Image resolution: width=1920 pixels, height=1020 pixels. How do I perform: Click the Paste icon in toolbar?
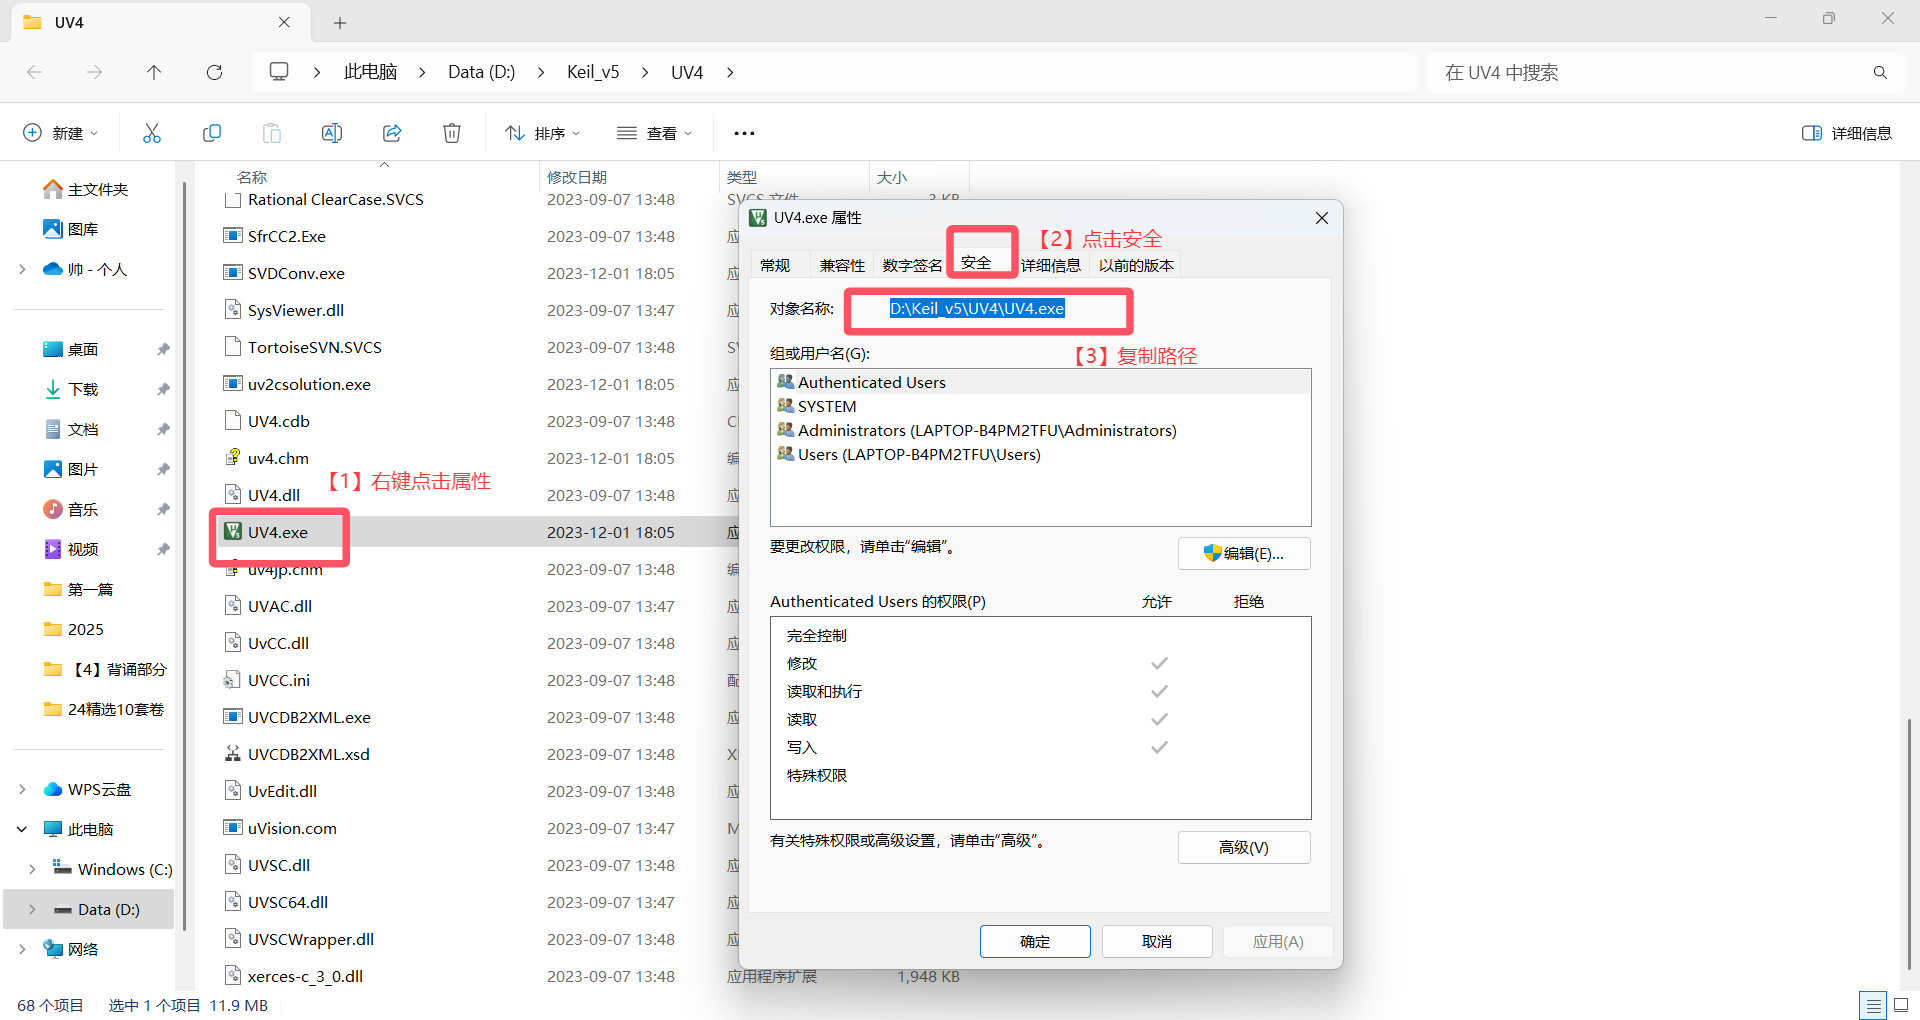(x=272, y=133)
